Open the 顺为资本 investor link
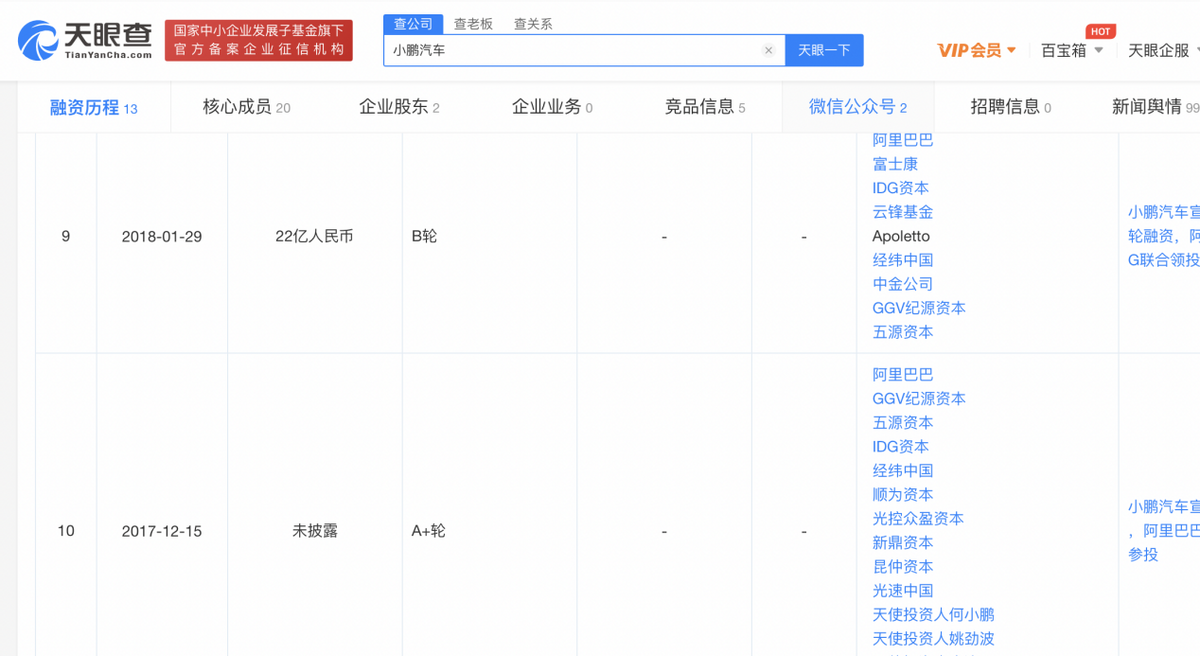 (902, 495)
